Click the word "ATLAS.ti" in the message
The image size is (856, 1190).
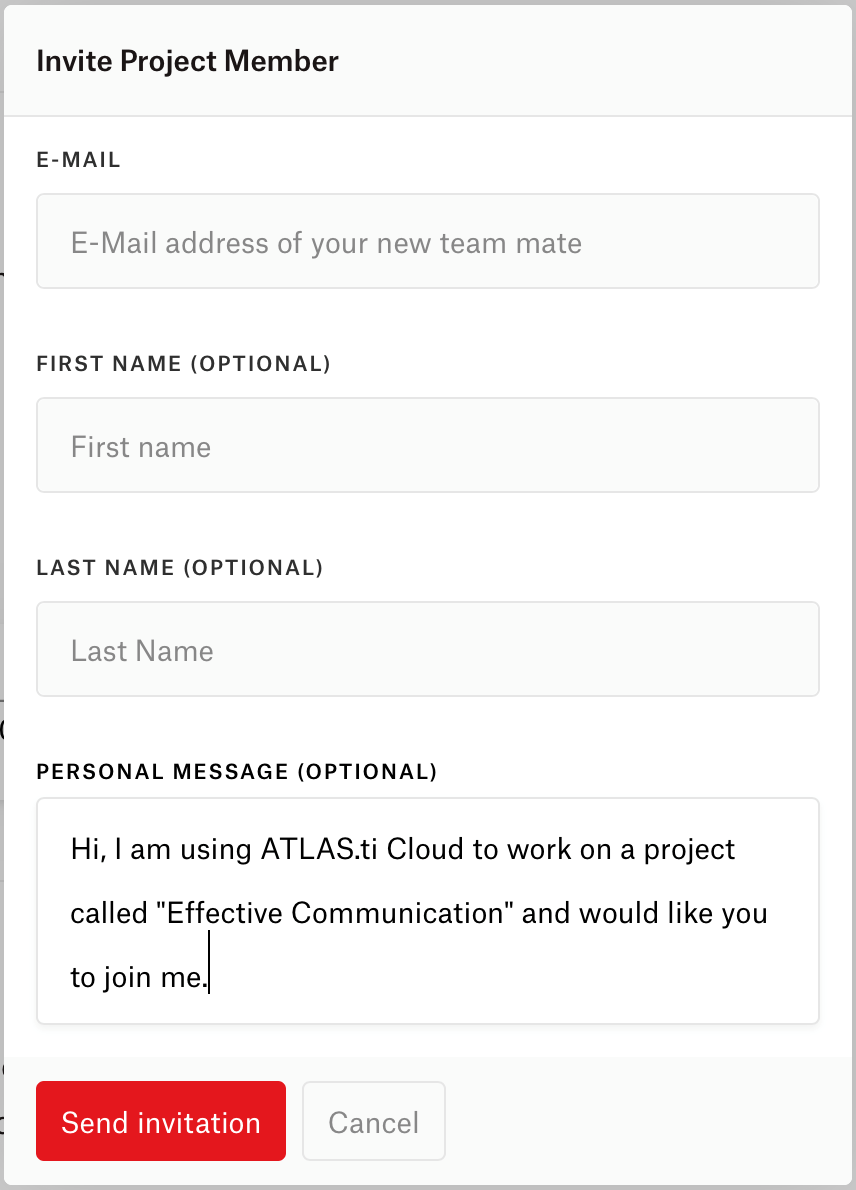tap(320, 850)
